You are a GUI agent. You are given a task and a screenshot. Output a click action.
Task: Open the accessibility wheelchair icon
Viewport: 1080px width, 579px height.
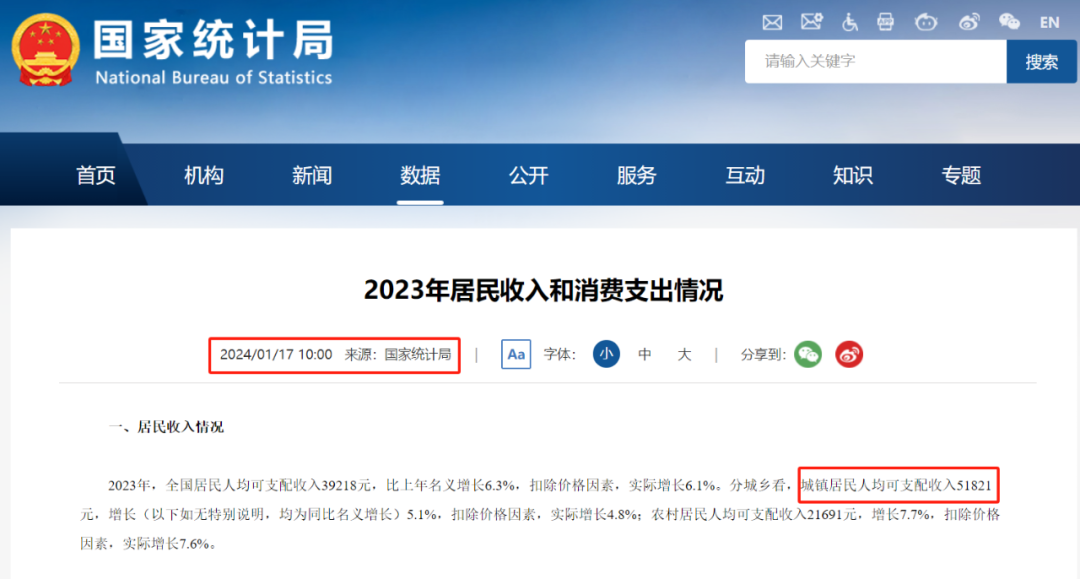[x=849, y=22]
